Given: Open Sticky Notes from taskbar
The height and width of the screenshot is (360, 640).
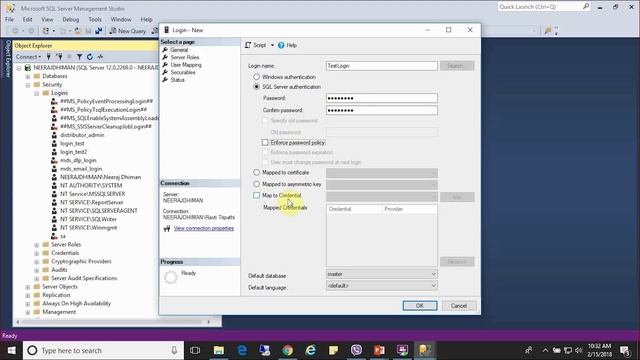Looking at the screenshot, I should point(333,350).
